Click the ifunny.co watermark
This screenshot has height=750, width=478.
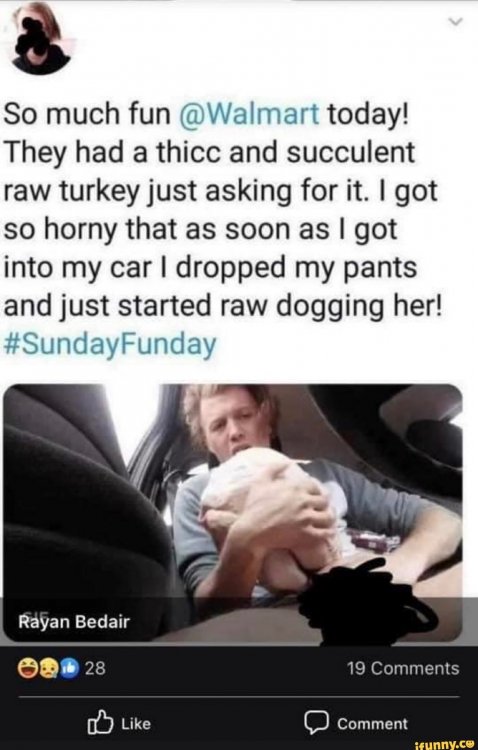[x=445, y=744]
